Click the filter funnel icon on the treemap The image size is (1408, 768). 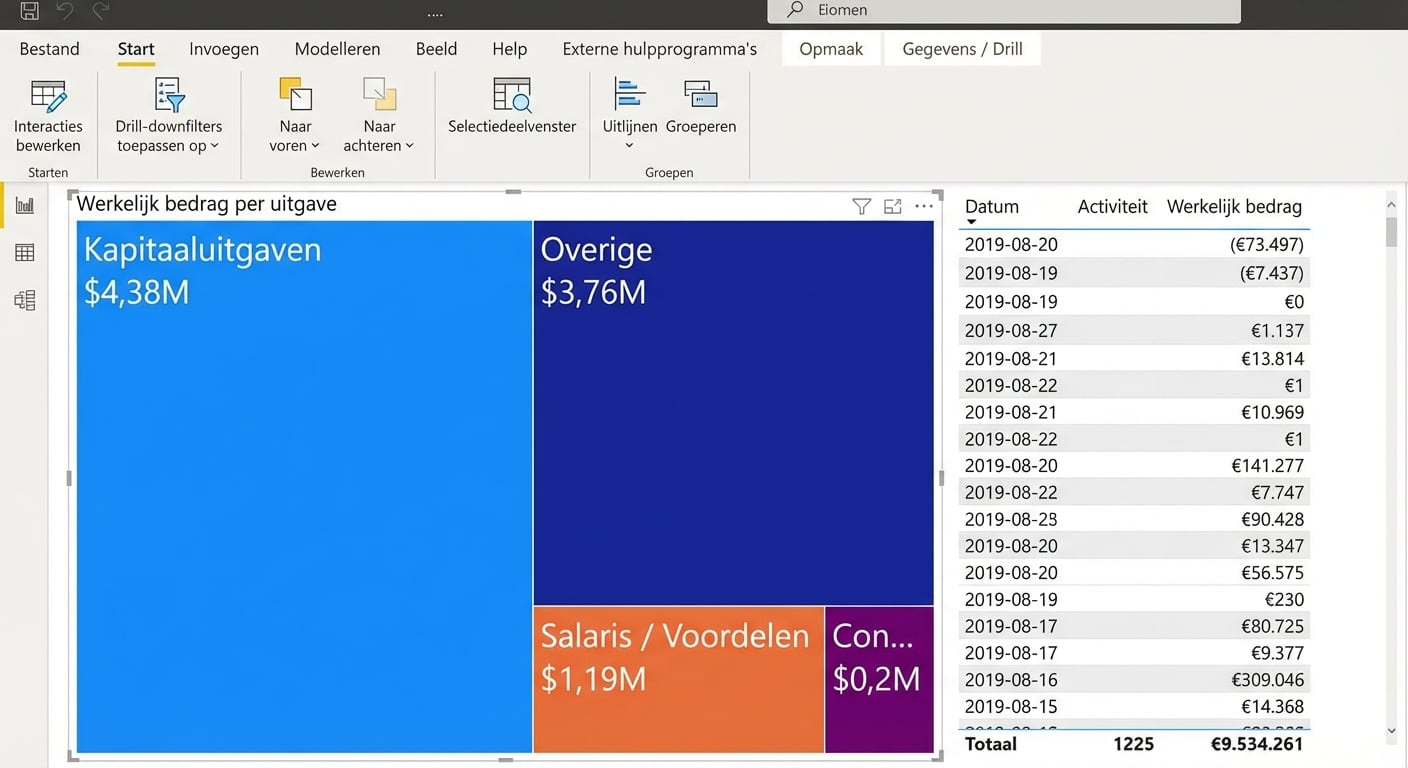[861, 206]
